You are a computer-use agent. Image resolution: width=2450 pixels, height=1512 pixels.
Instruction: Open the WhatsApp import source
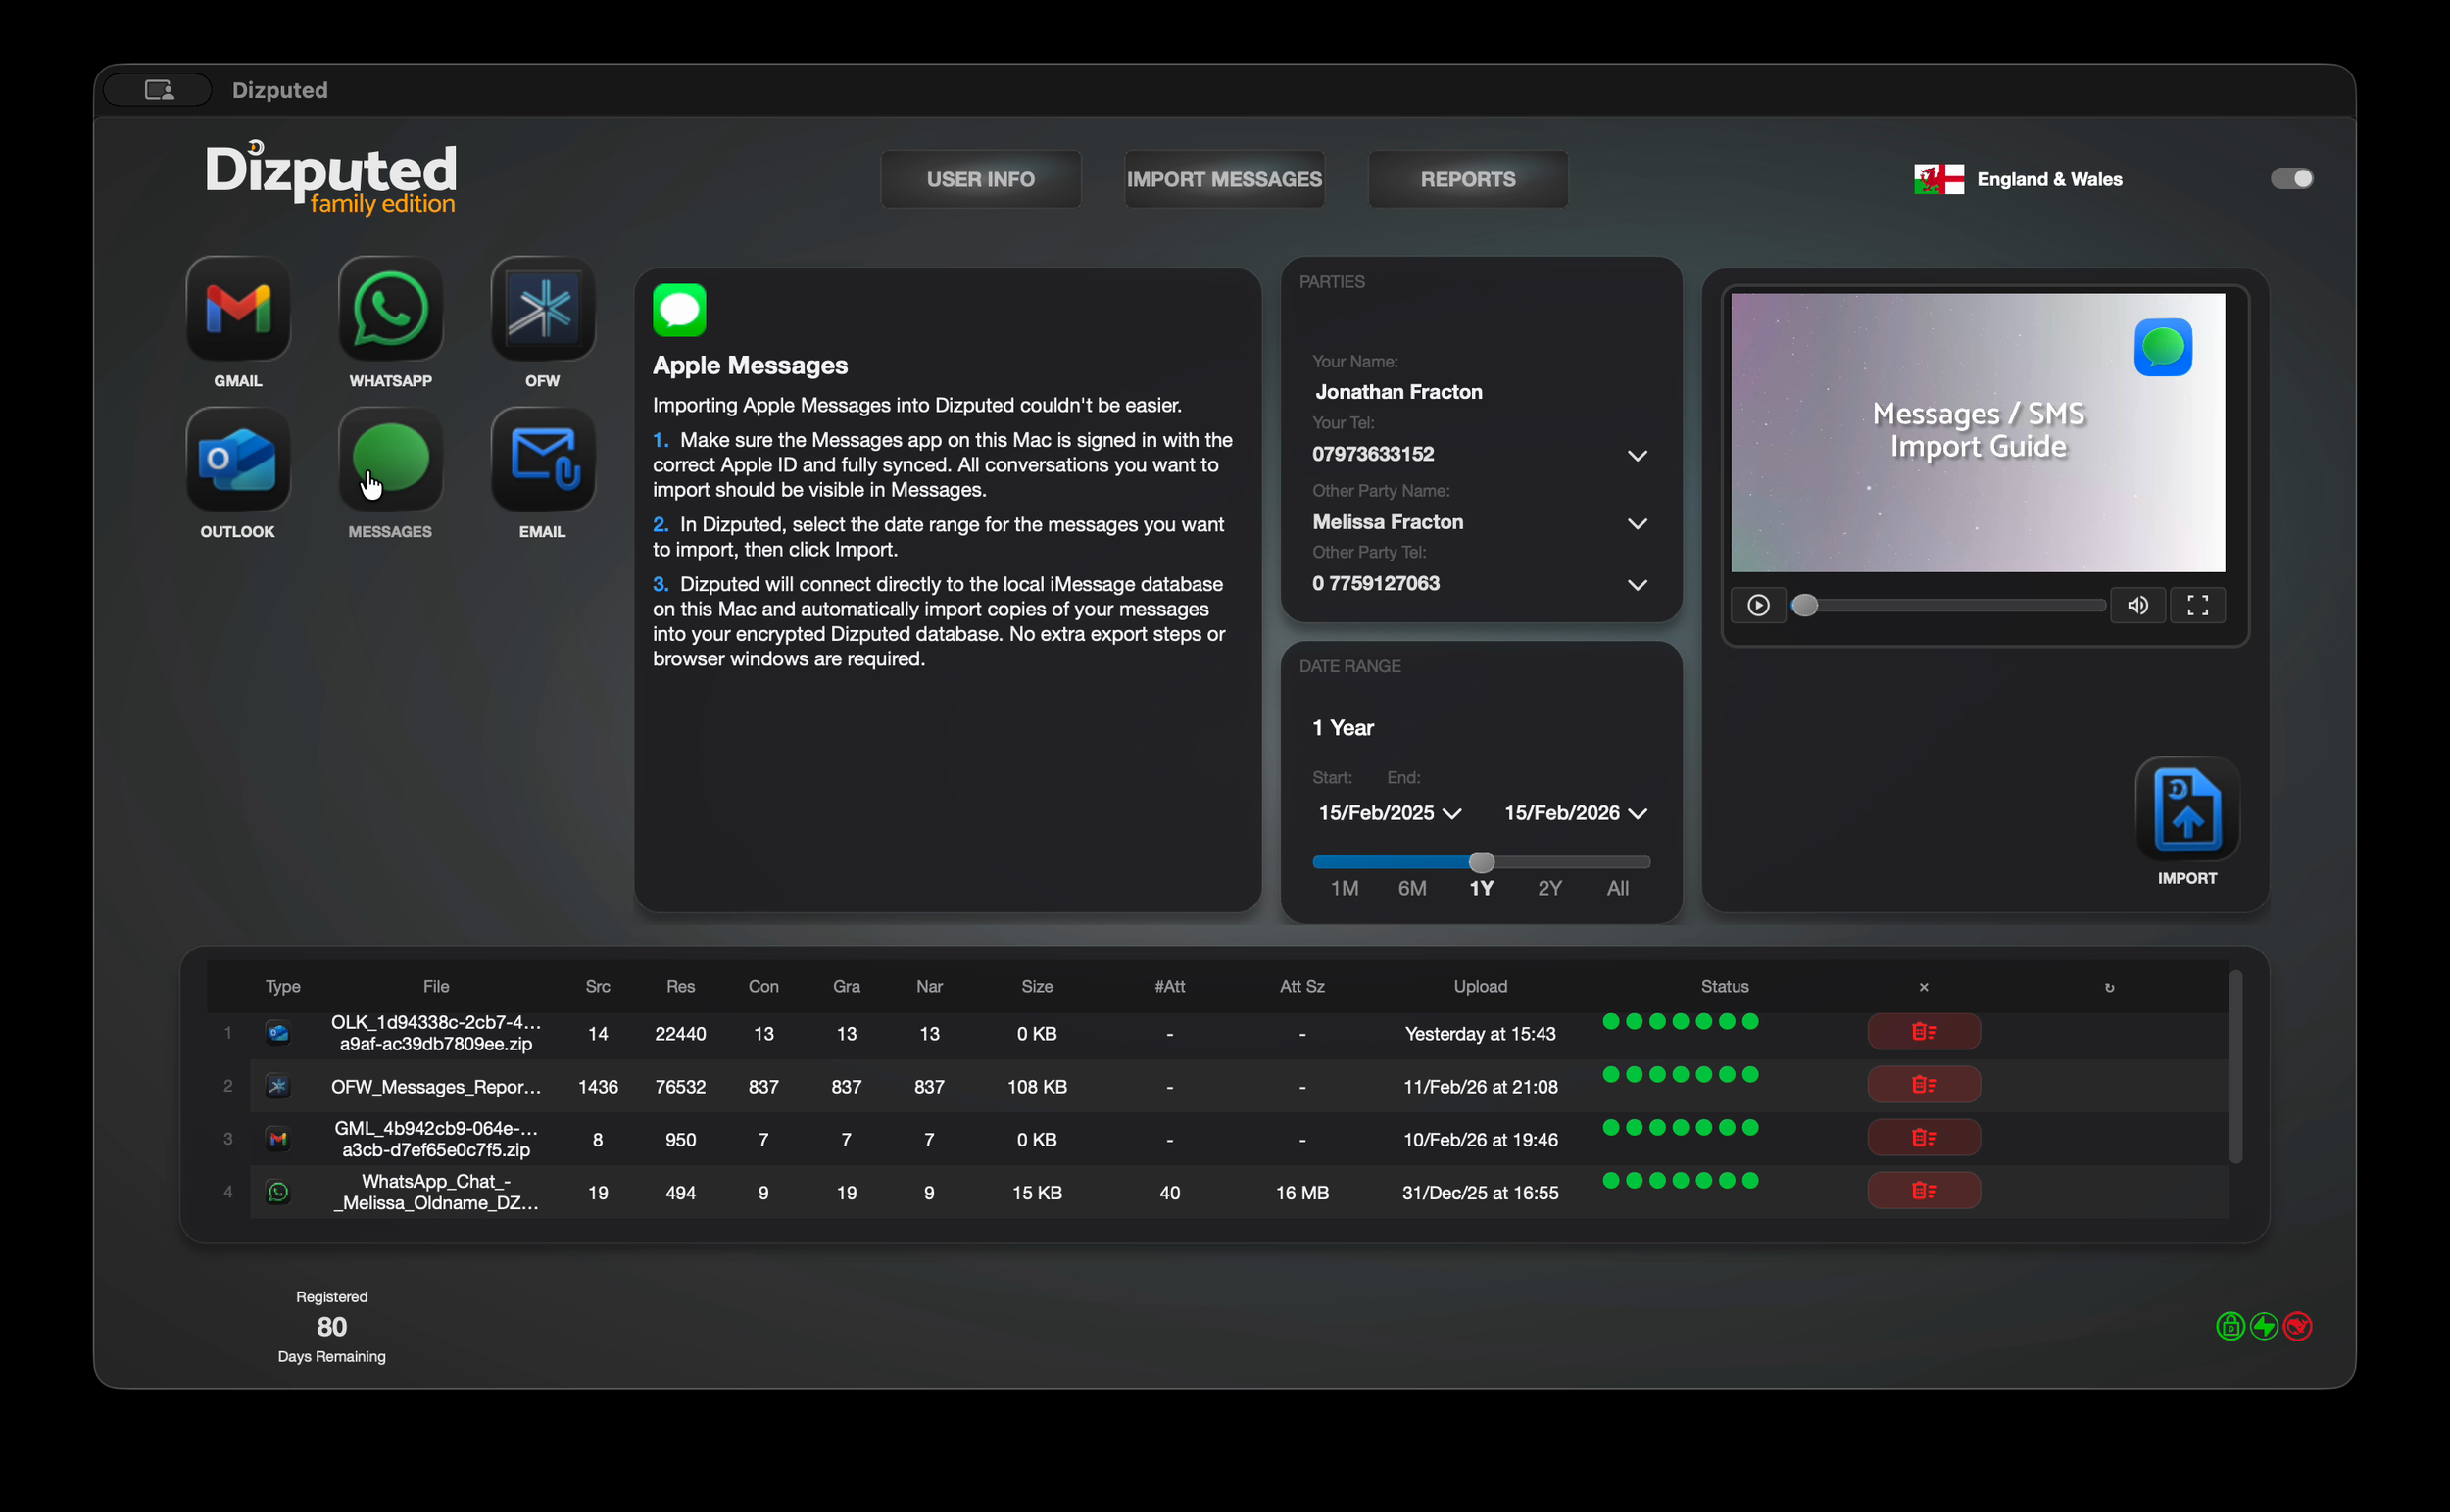coord(390,308)
